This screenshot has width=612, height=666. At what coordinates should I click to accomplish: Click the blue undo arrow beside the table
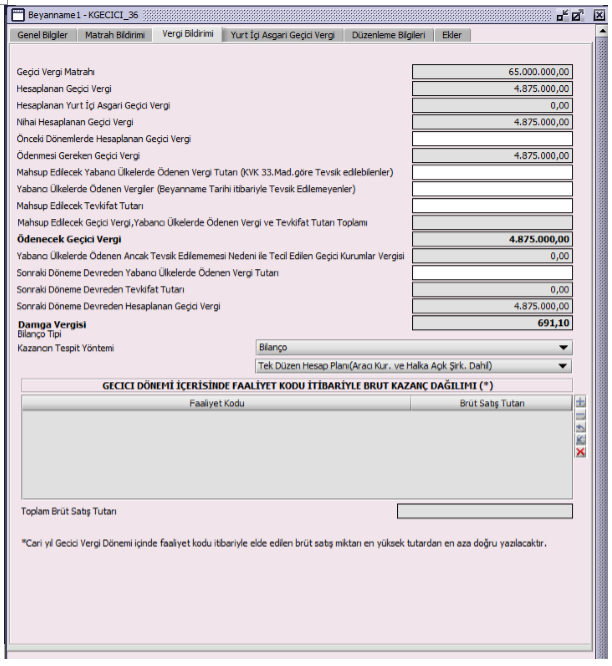click(x=580, y=427)
